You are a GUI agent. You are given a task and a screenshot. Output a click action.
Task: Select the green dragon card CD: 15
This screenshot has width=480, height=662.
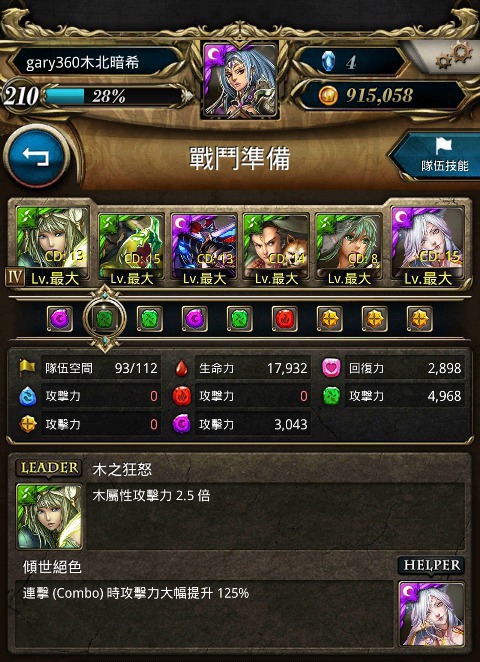click(131, 249)
